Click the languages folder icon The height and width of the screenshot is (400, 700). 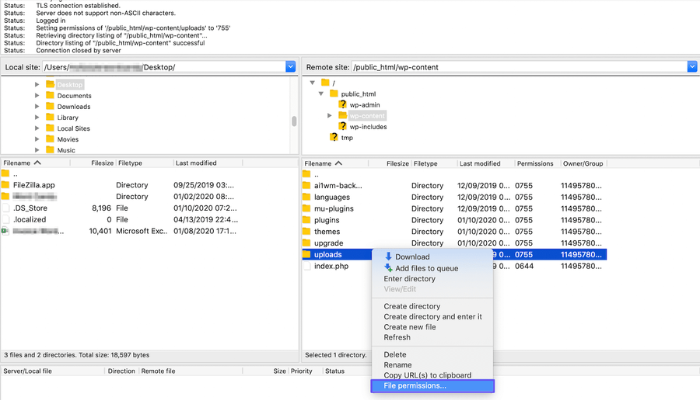(x=307, y=199)
